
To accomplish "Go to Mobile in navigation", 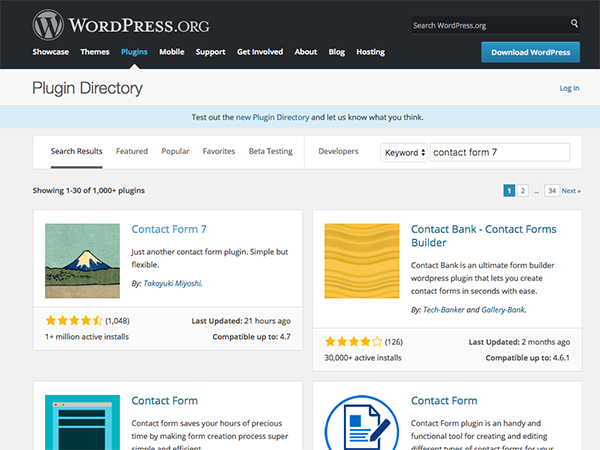I will tap(172, 52).
